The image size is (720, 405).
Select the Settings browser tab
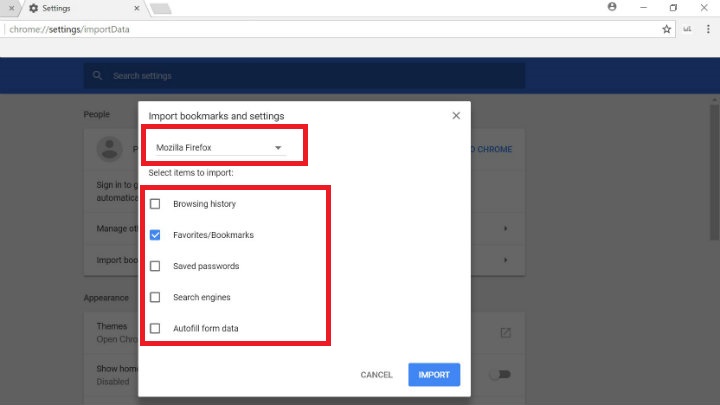[x=84, y=8]
